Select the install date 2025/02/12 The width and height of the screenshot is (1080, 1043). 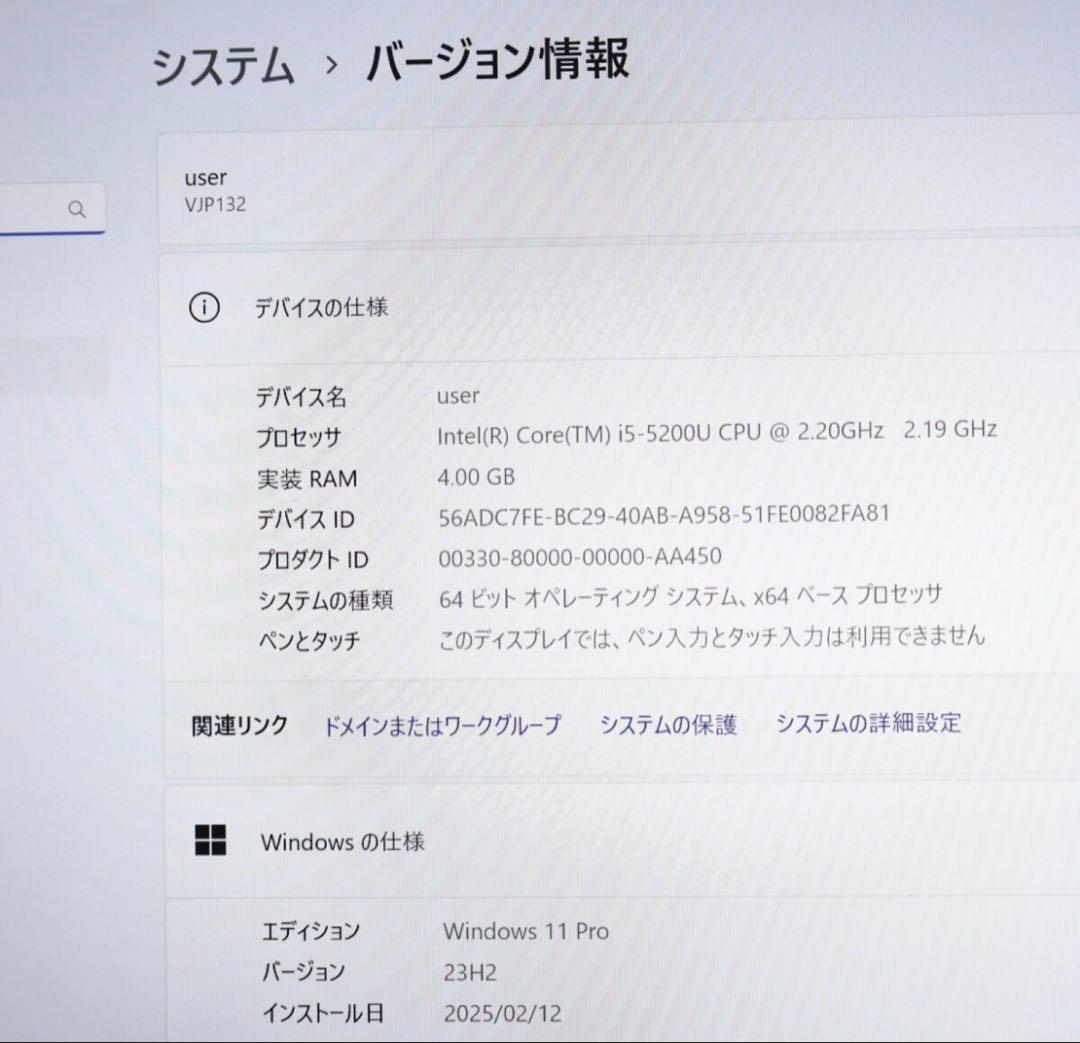point(503,1013)
